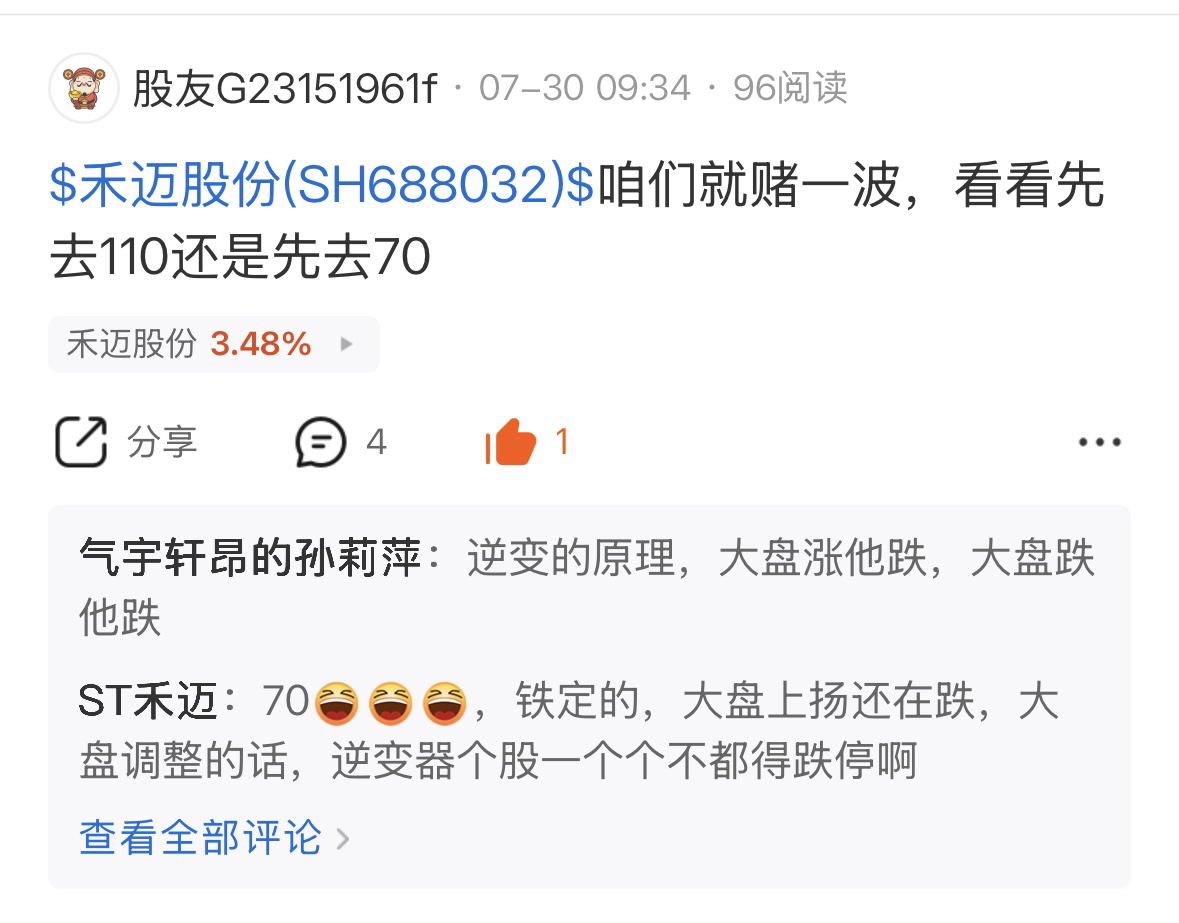Open the $禾迈股份(SH688032)$ stock link
Image resolution: width=1179 pixels, height=923 pixels.
pyautogui.click(x=322, y=184)
